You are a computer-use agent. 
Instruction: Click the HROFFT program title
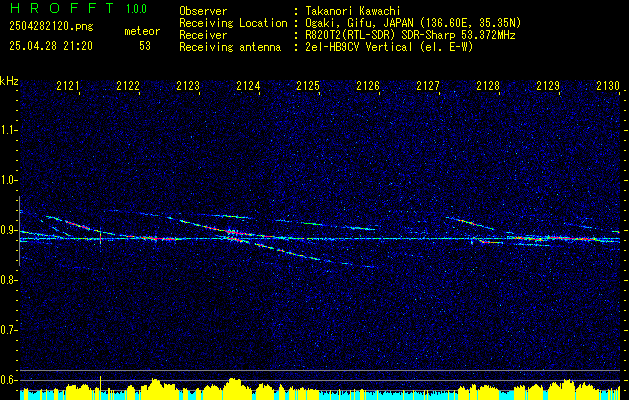point(61,8)
